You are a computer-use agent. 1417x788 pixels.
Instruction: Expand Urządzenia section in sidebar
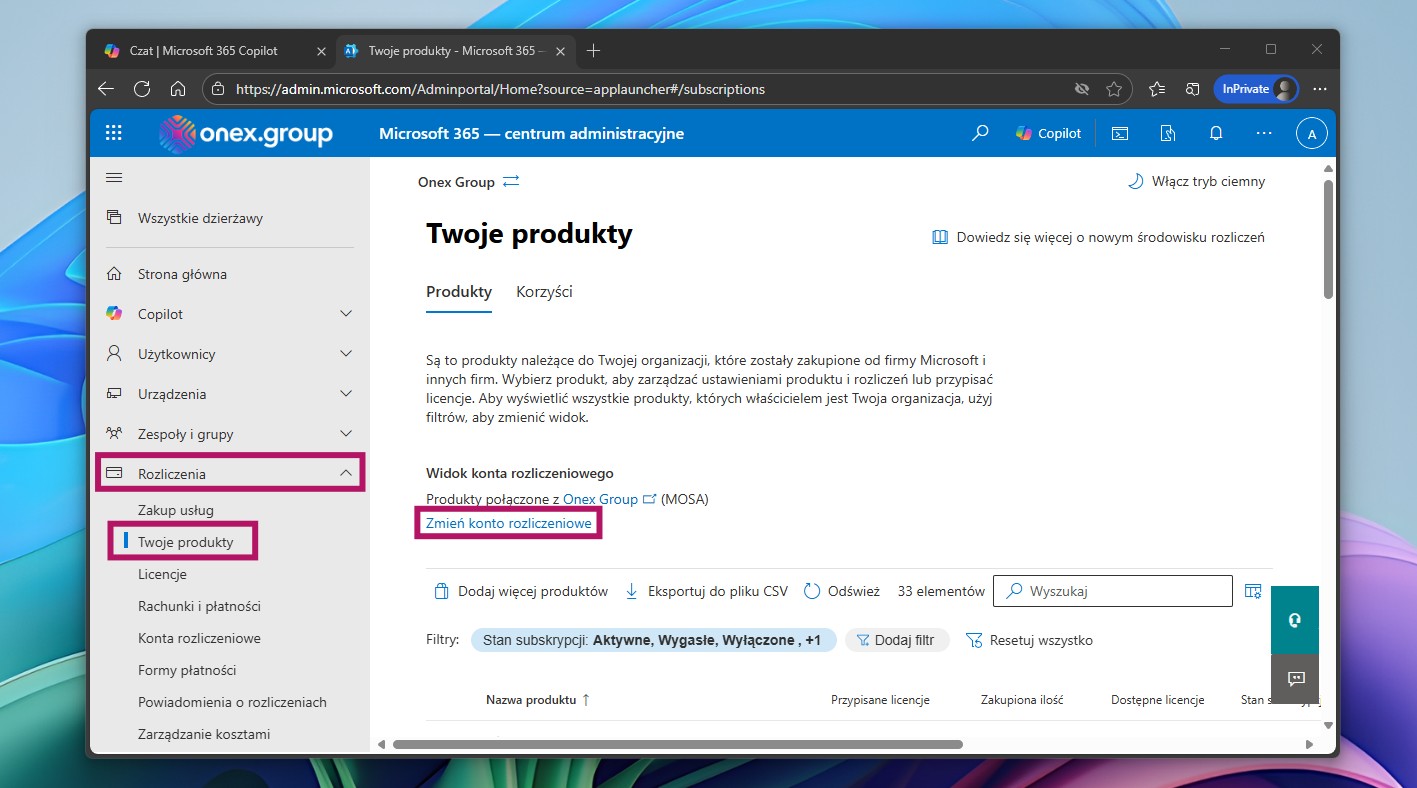point(346,394)
